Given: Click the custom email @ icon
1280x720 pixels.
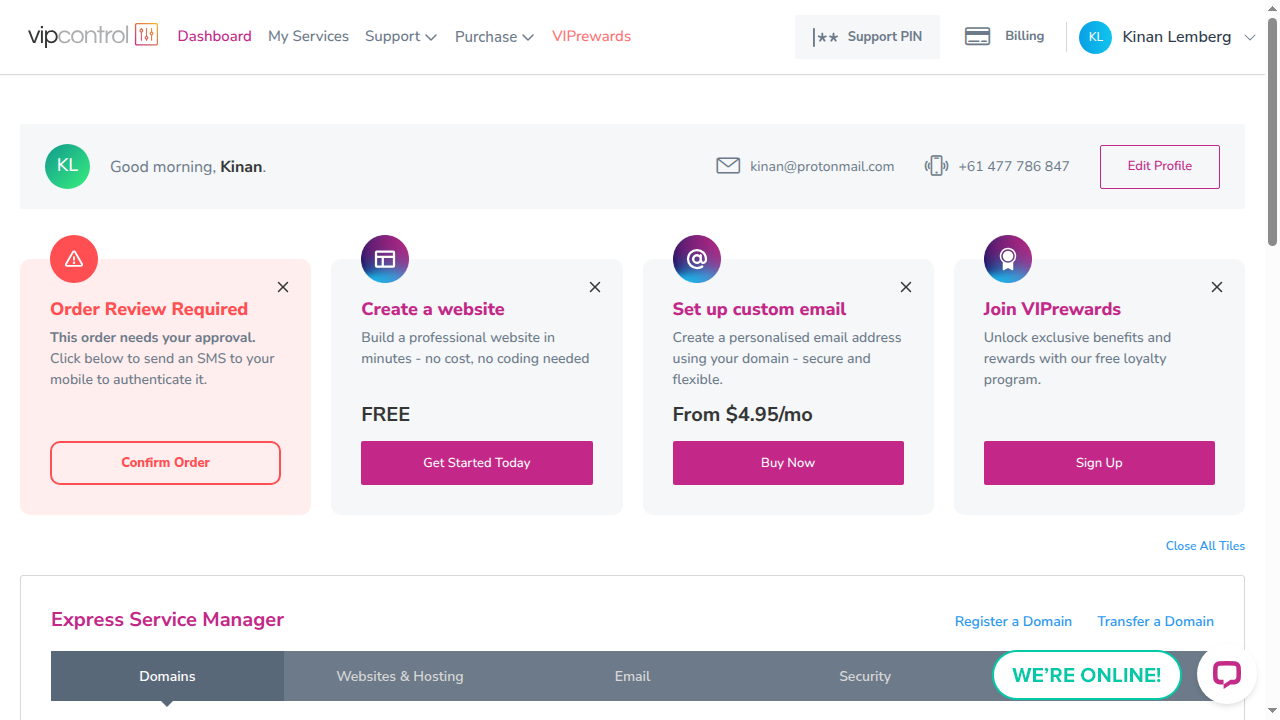Looking at the screenshot, I should pyautogui.click(x=697, y=259).
